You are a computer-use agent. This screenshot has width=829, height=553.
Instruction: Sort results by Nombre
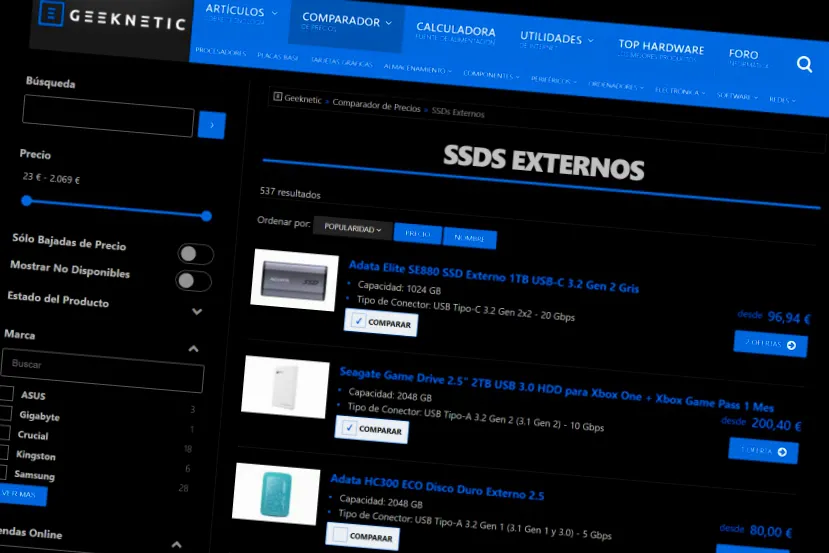point(469,238)
